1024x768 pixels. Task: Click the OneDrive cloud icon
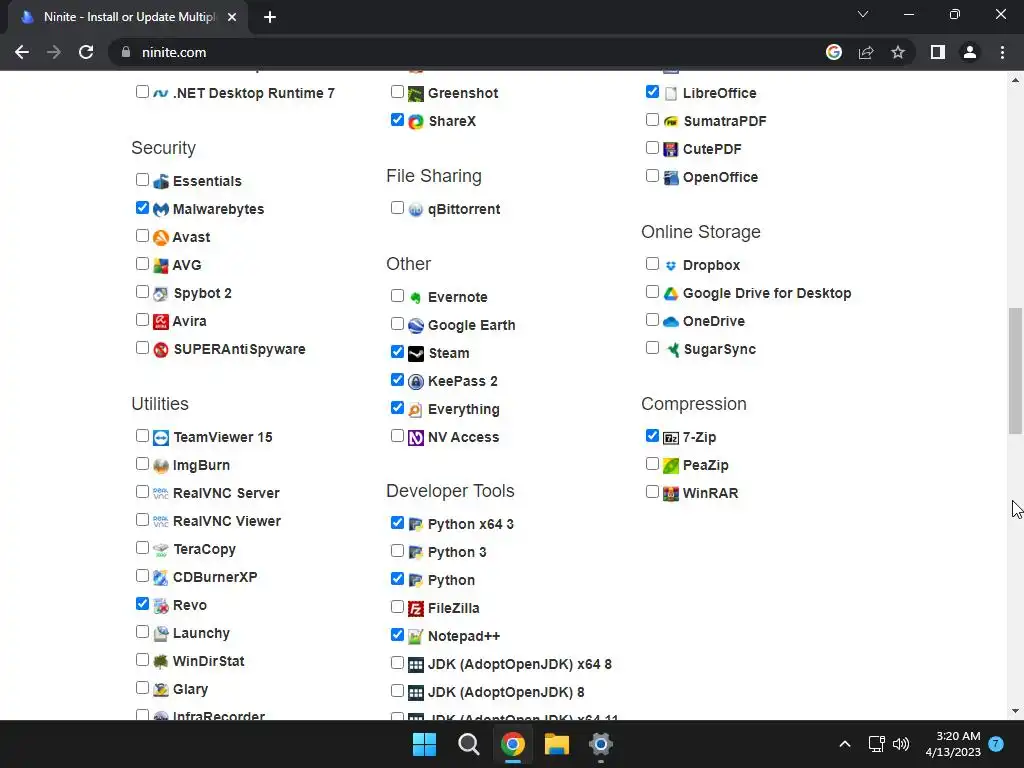click(671, 321)
